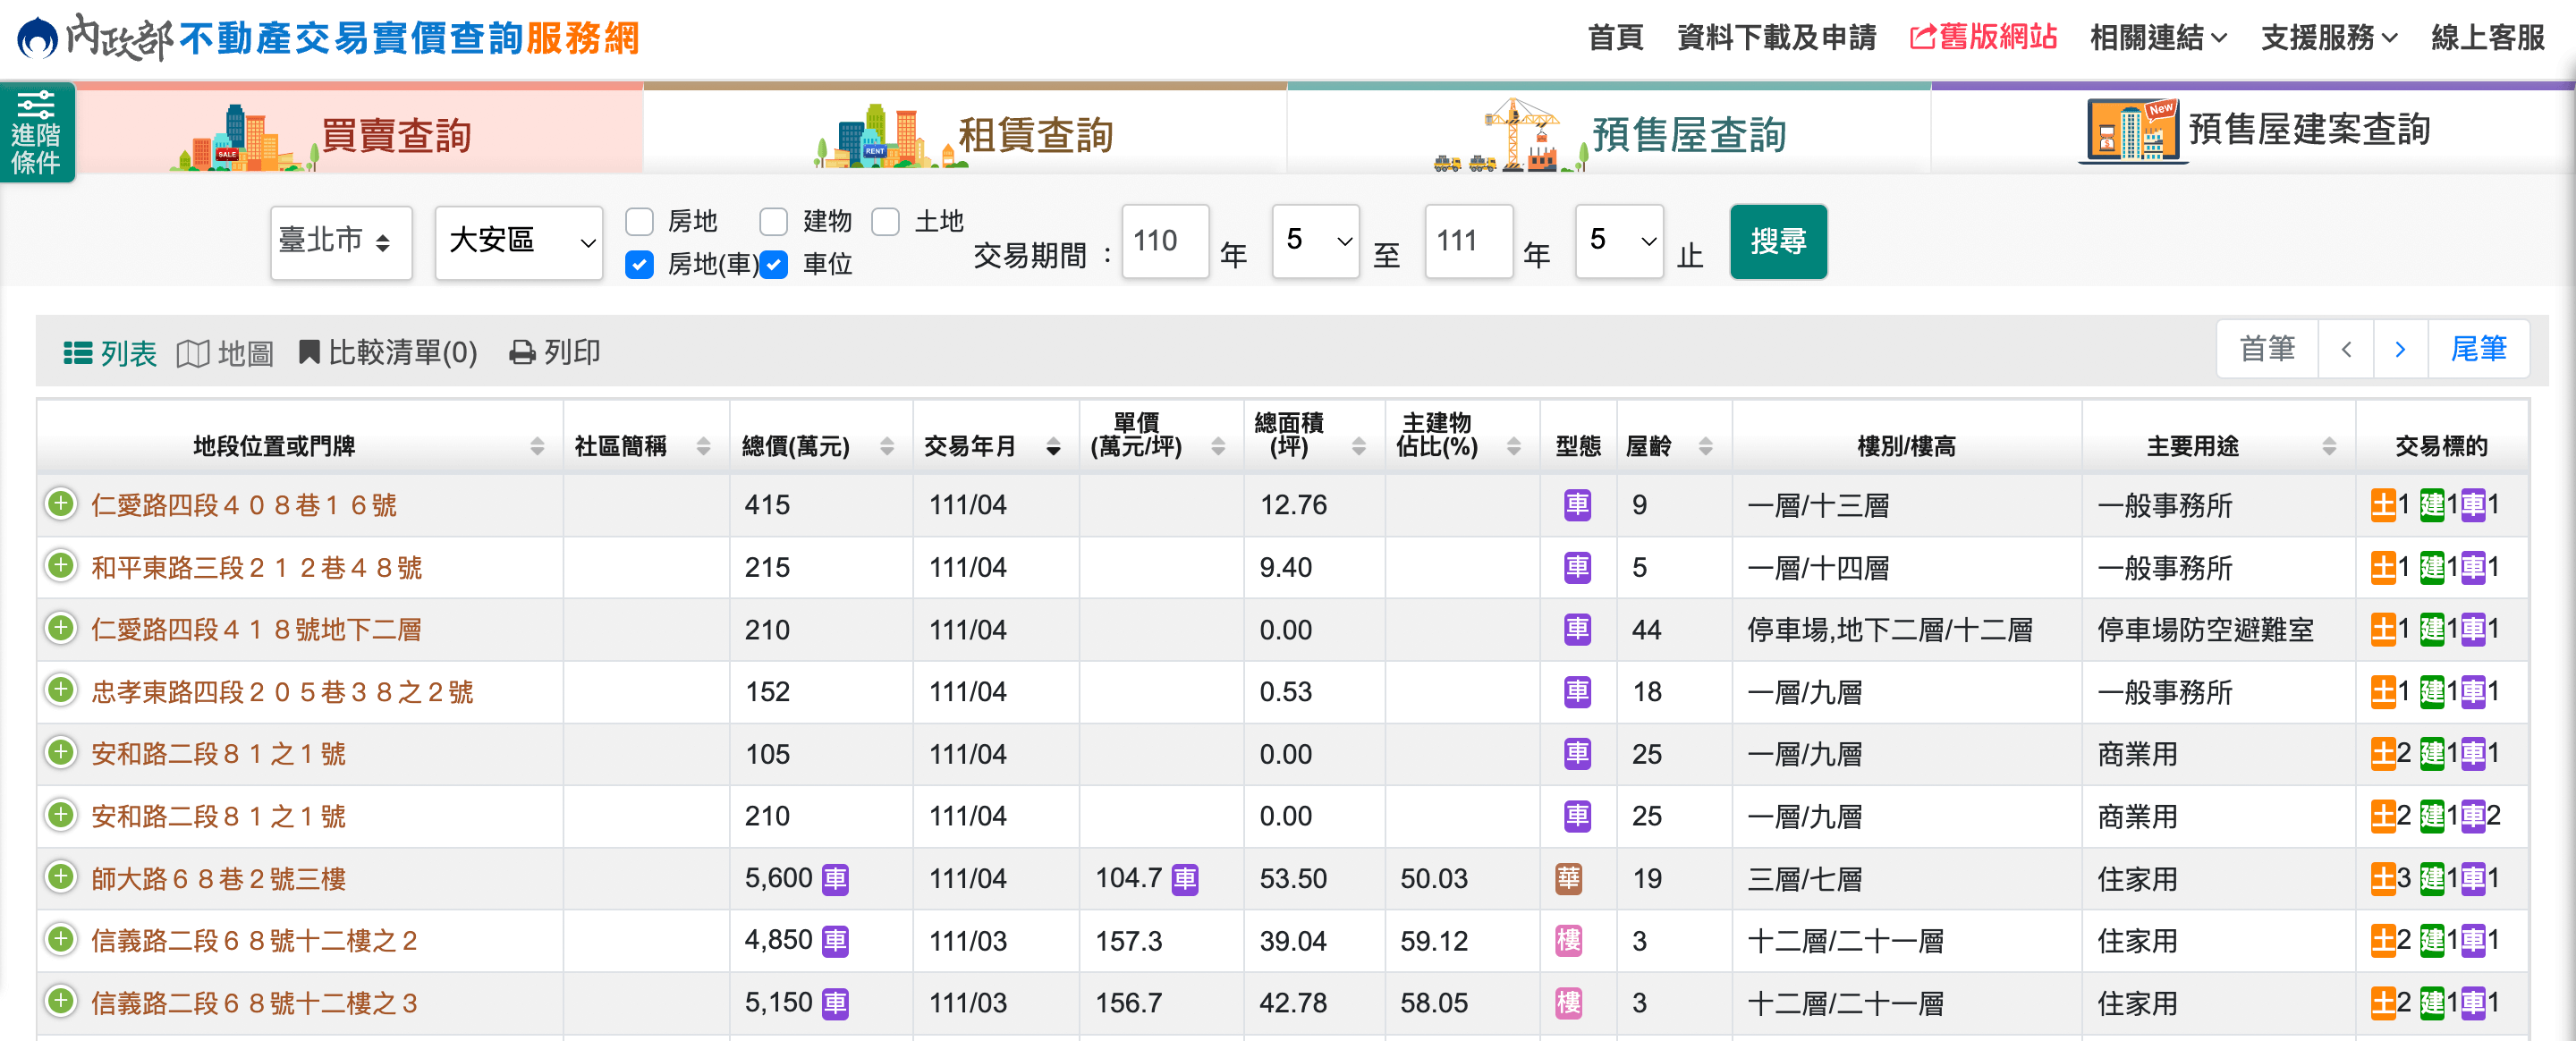Sort by 交易年月 using its sort arrows

coord(1054,447)
